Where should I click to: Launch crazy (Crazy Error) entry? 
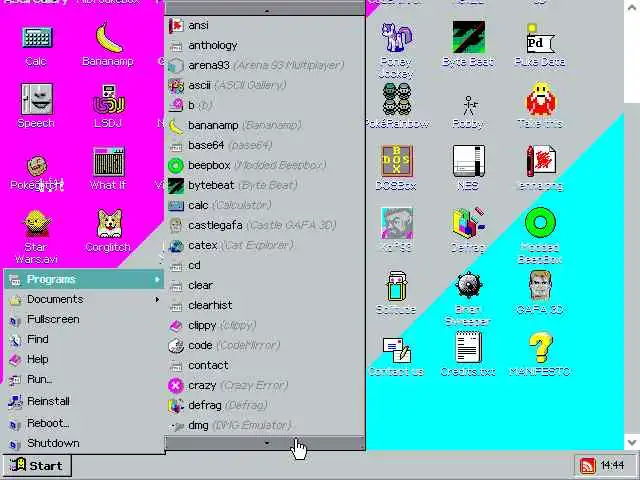pos(265,385)
